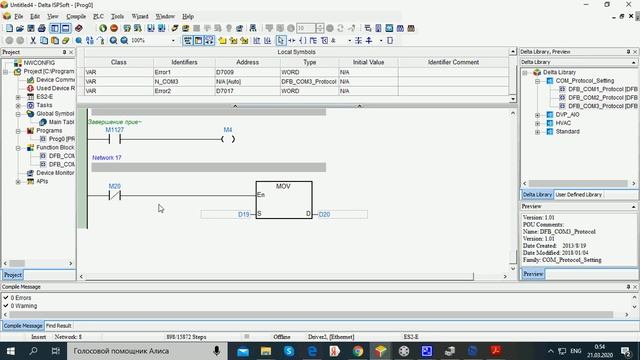Open Chrome from the taskbar

[x=358, y=351]
